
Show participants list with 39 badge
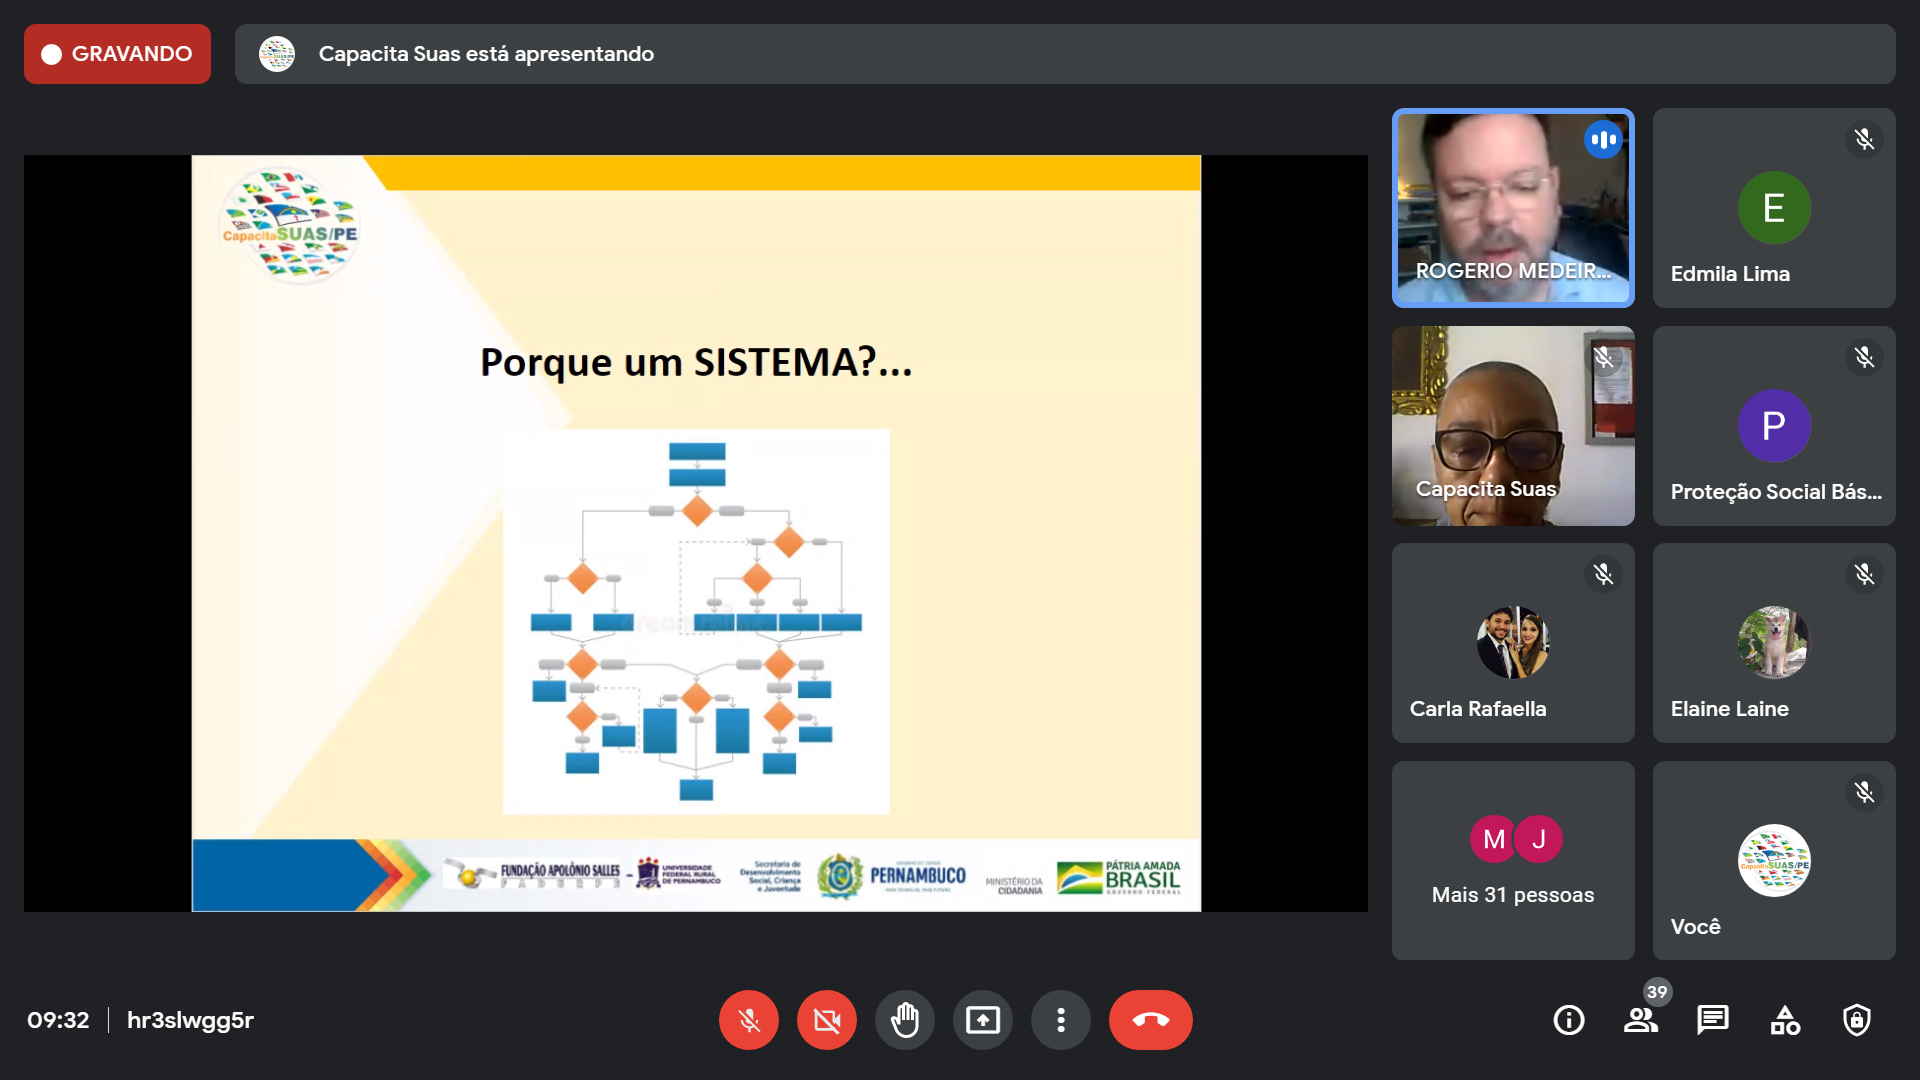coord(1640,1020)
